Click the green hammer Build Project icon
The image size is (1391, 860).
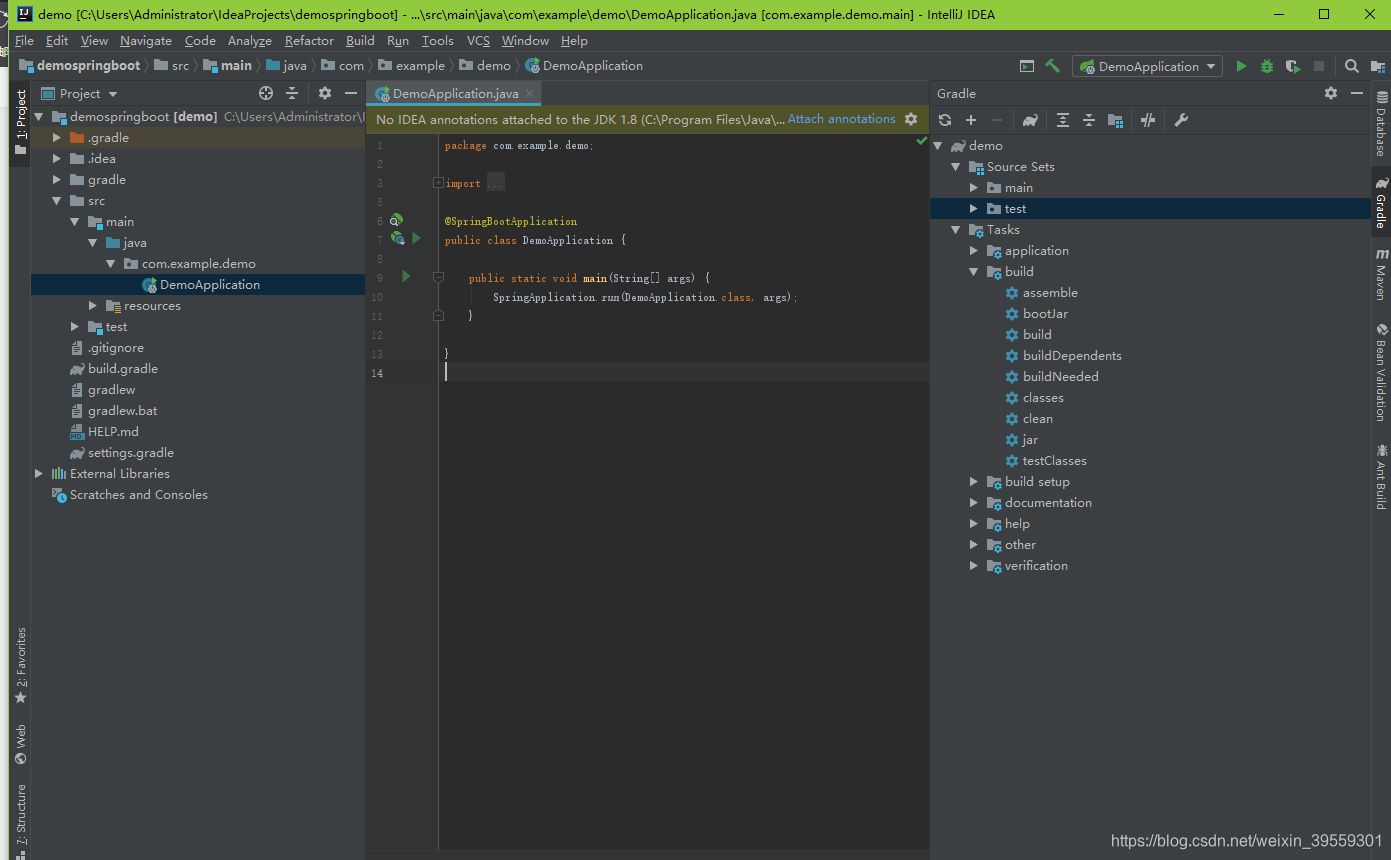(1052, 66)
